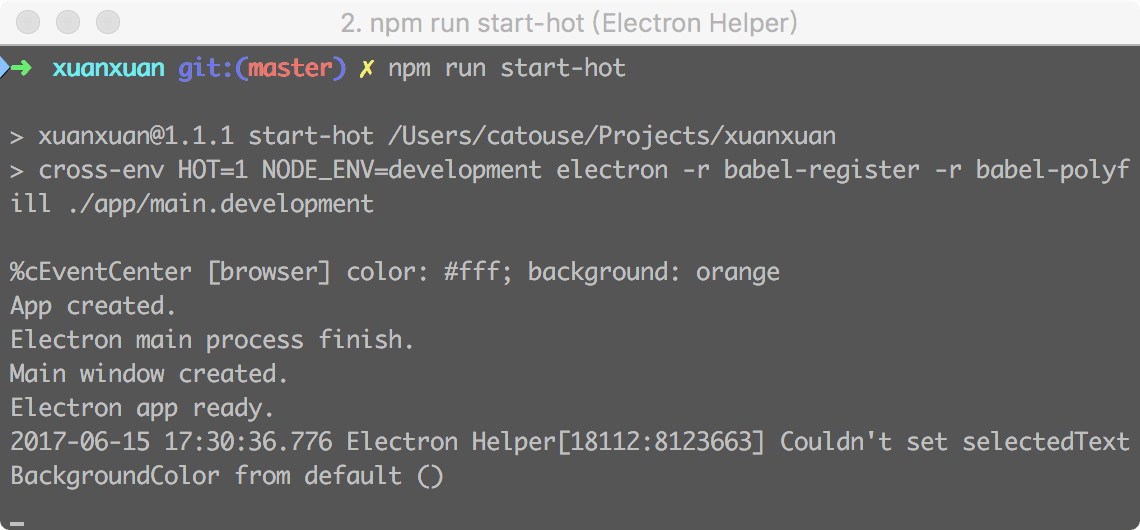The width and height of the screenshot is (1140, 530).
Task: Click the green prompt arrow symbol
Action: [21, 68]
